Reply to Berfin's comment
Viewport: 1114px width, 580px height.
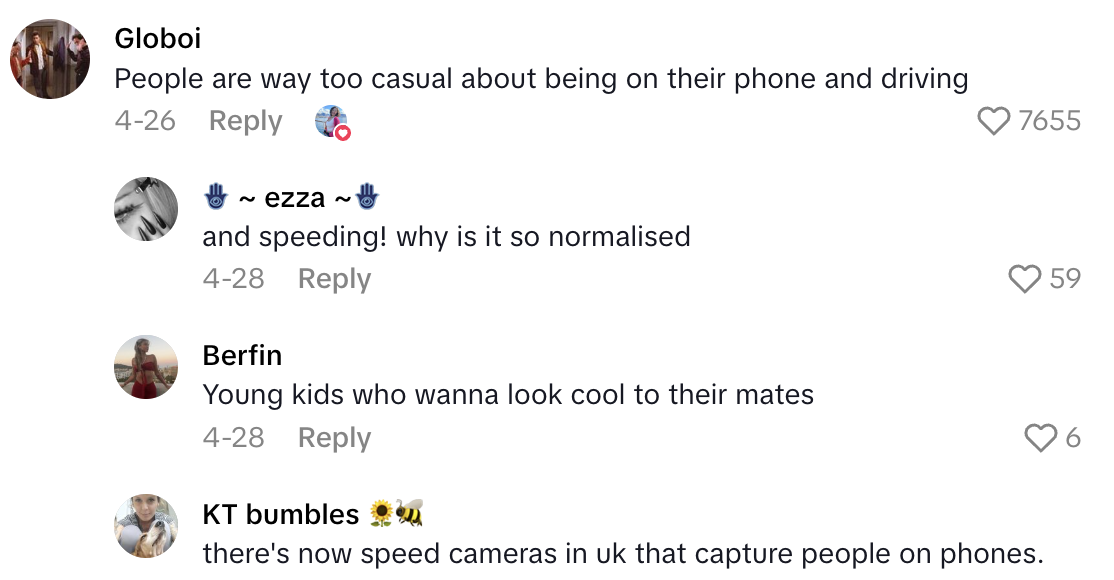[334, 438]
